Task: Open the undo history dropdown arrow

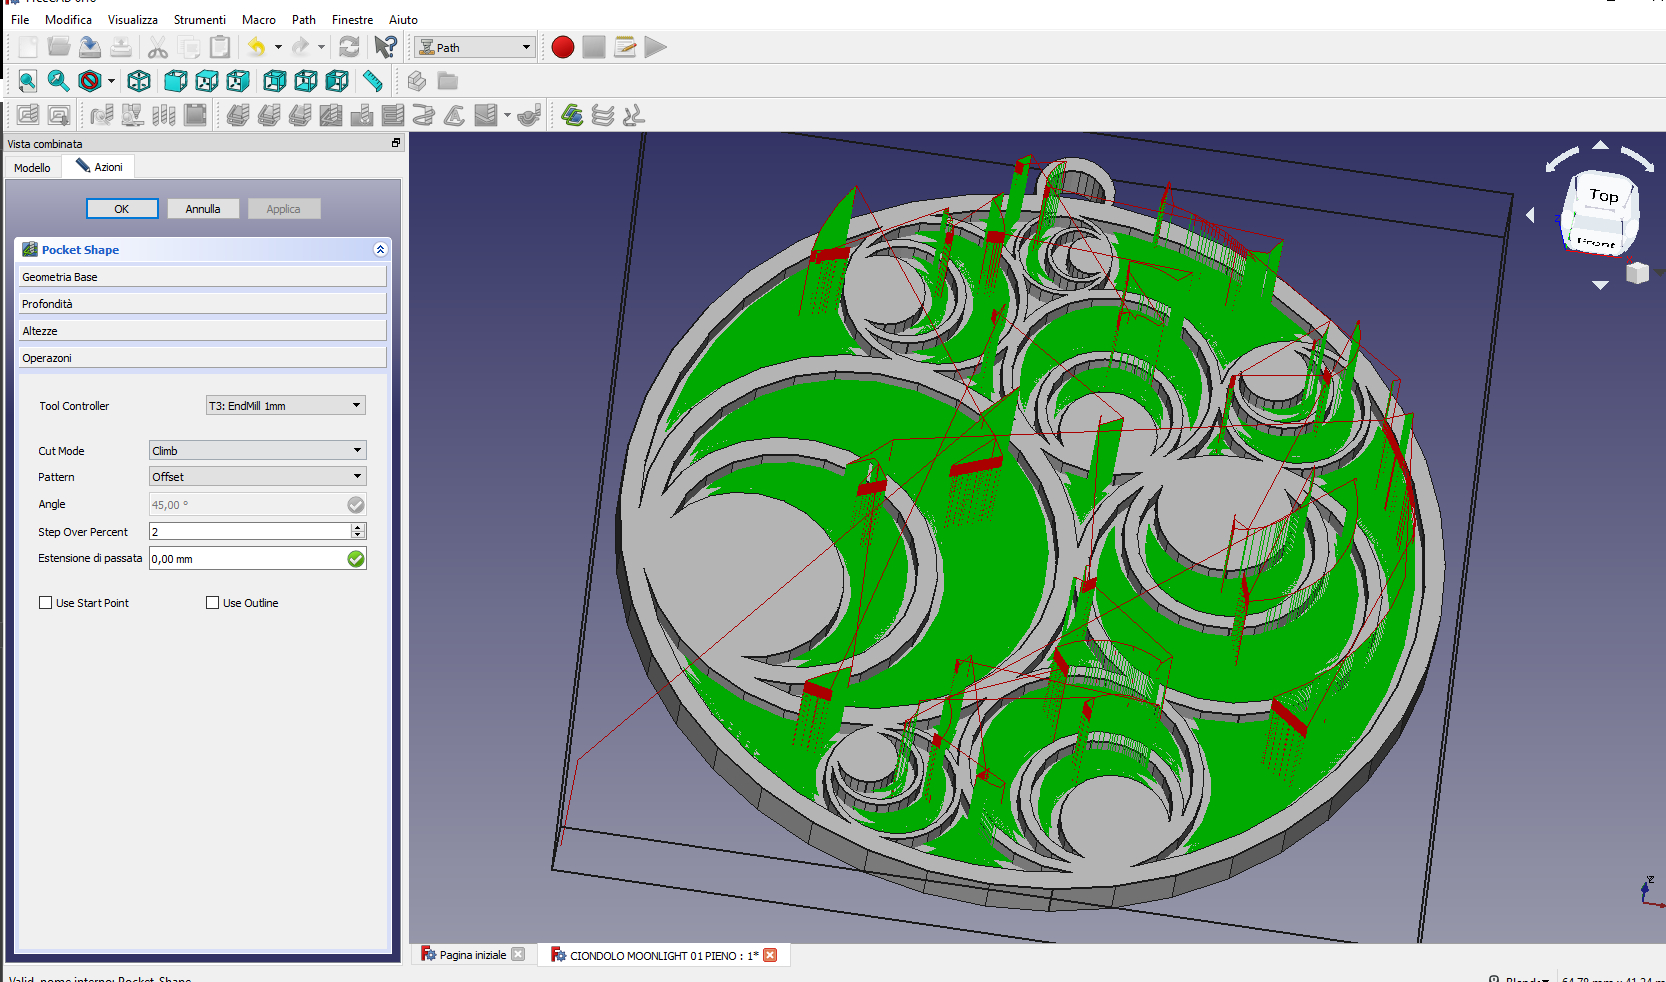Action: pos(278,47)
